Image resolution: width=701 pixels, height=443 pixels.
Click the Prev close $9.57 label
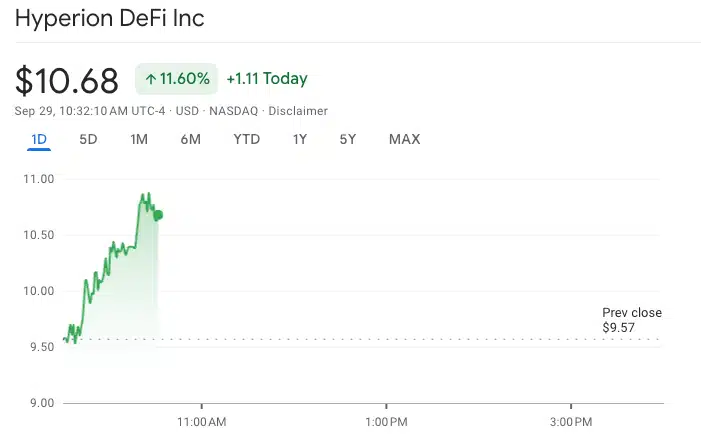(x=631, y=320)
